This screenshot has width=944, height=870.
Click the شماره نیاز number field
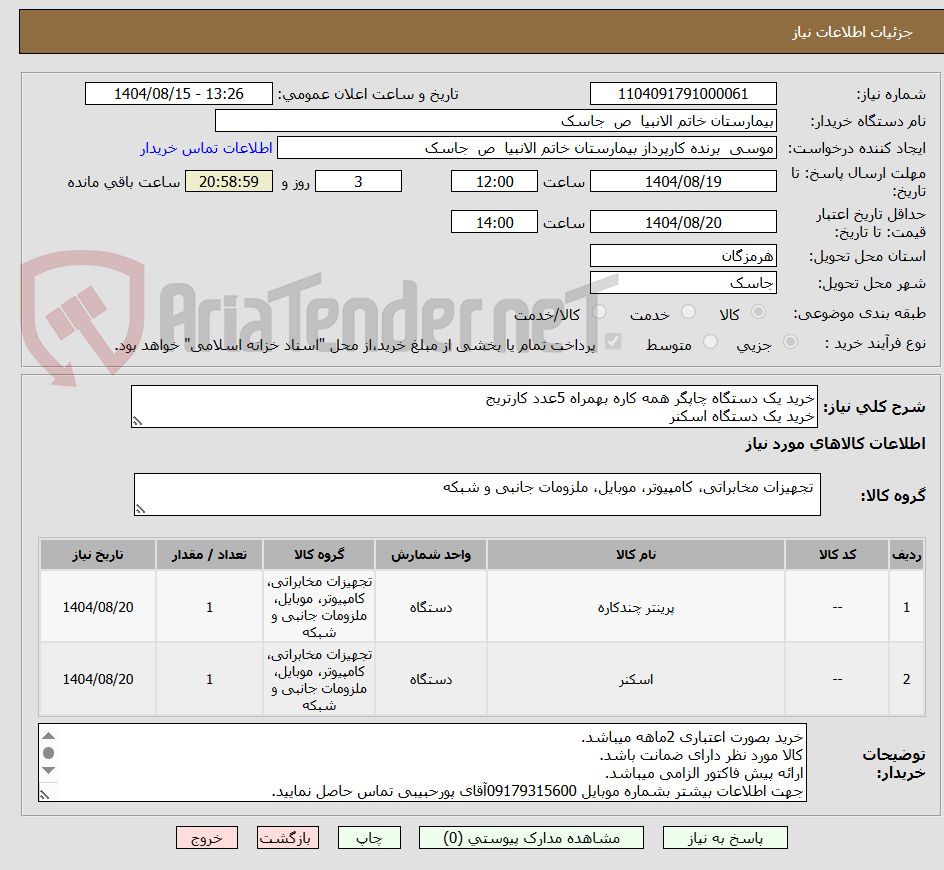683,94
